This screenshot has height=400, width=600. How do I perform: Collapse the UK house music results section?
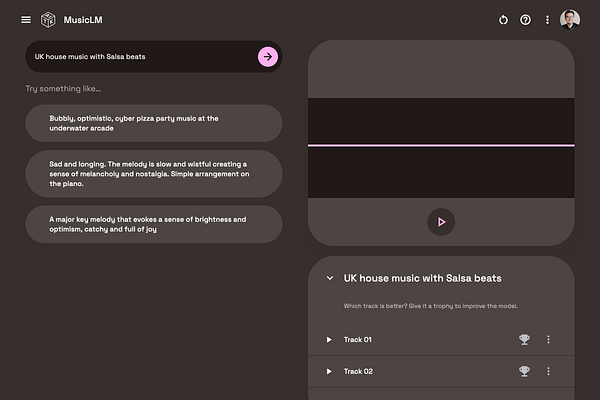pos(330,278)
